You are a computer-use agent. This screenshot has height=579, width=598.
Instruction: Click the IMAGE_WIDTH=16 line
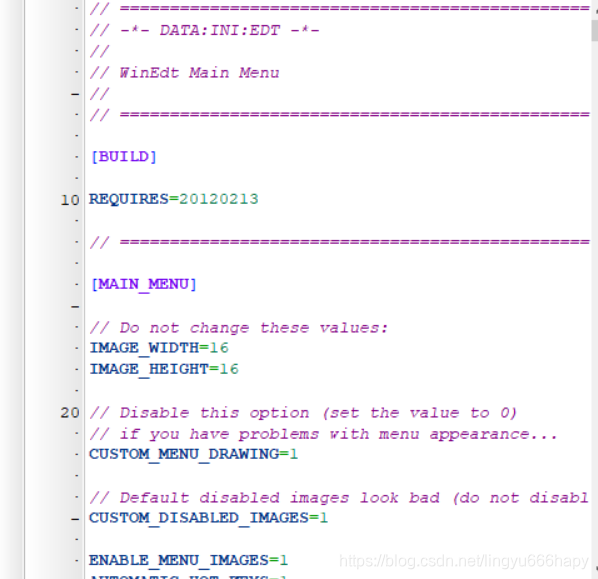159,348
